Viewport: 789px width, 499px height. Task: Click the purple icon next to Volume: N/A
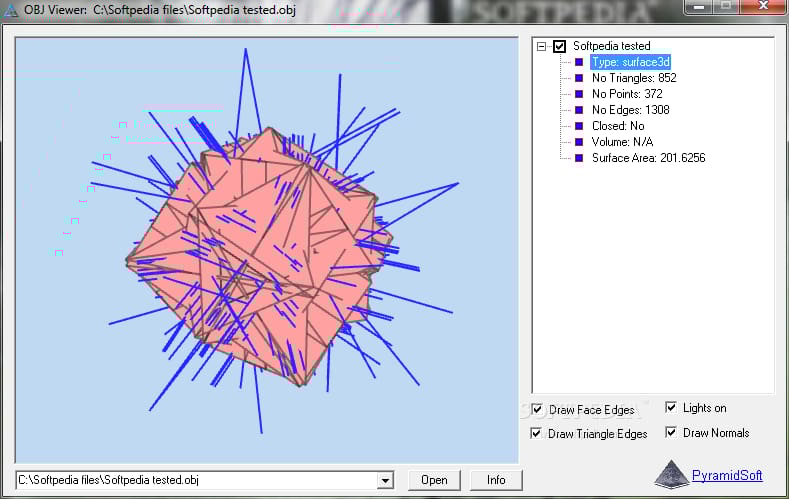tap(579, 142)
